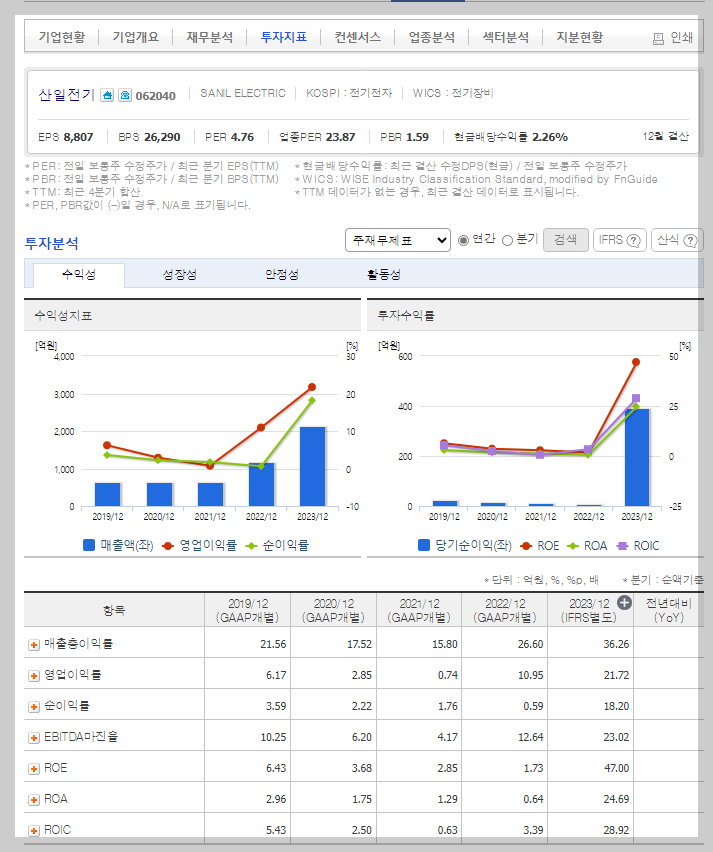Click the plus circle icon beside 2023/12
The width and height of the screenshot is (713, 852).
[x=625, y=603]
